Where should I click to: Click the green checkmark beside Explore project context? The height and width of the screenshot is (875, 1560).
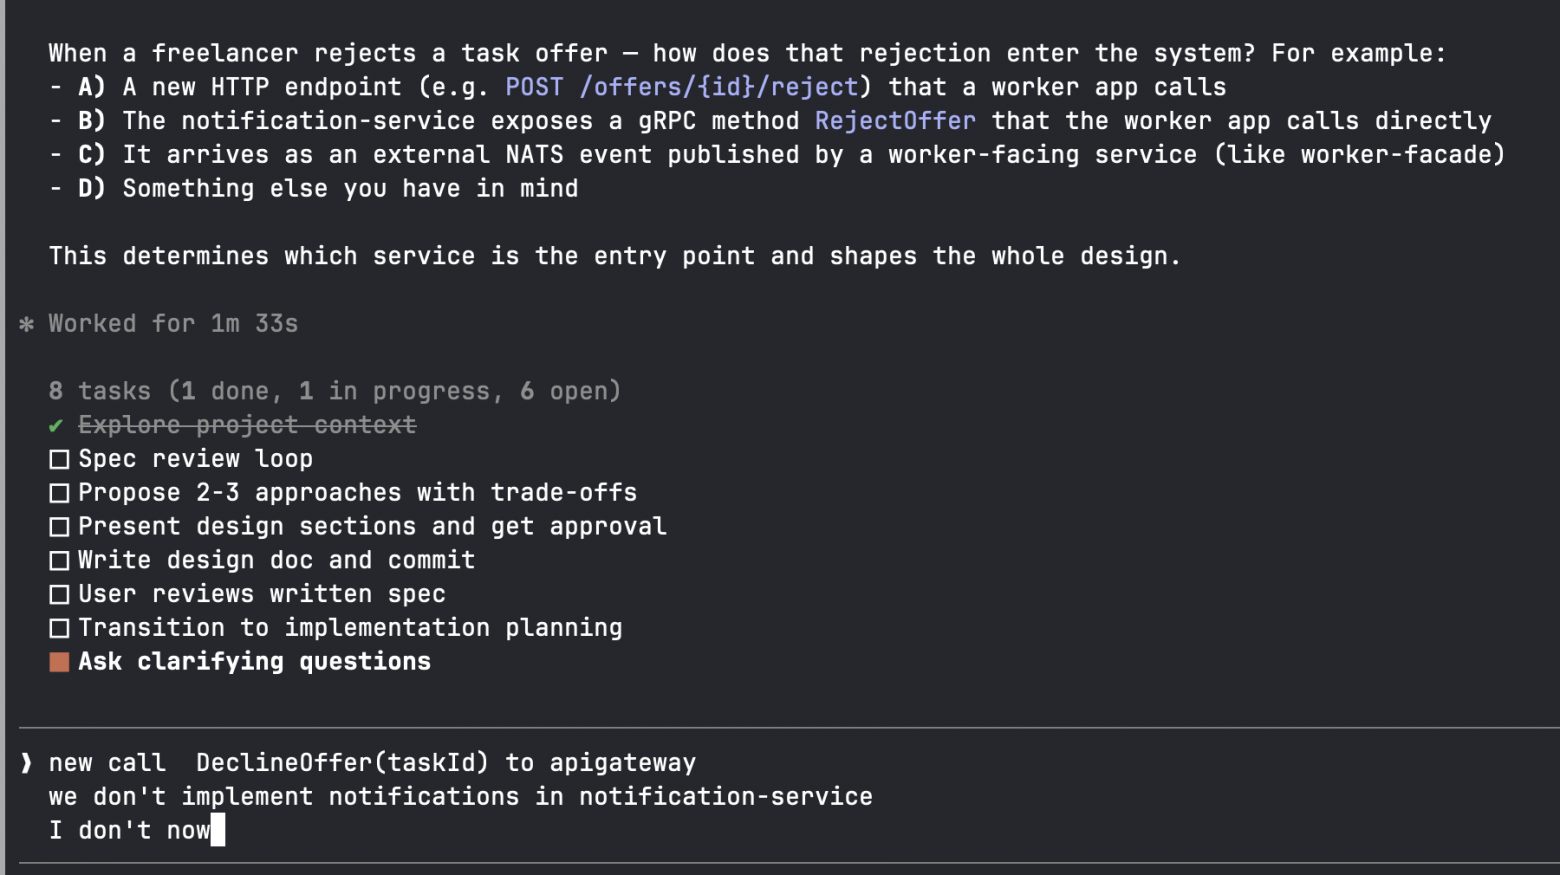pyautogui.click(x=56, y=426)
